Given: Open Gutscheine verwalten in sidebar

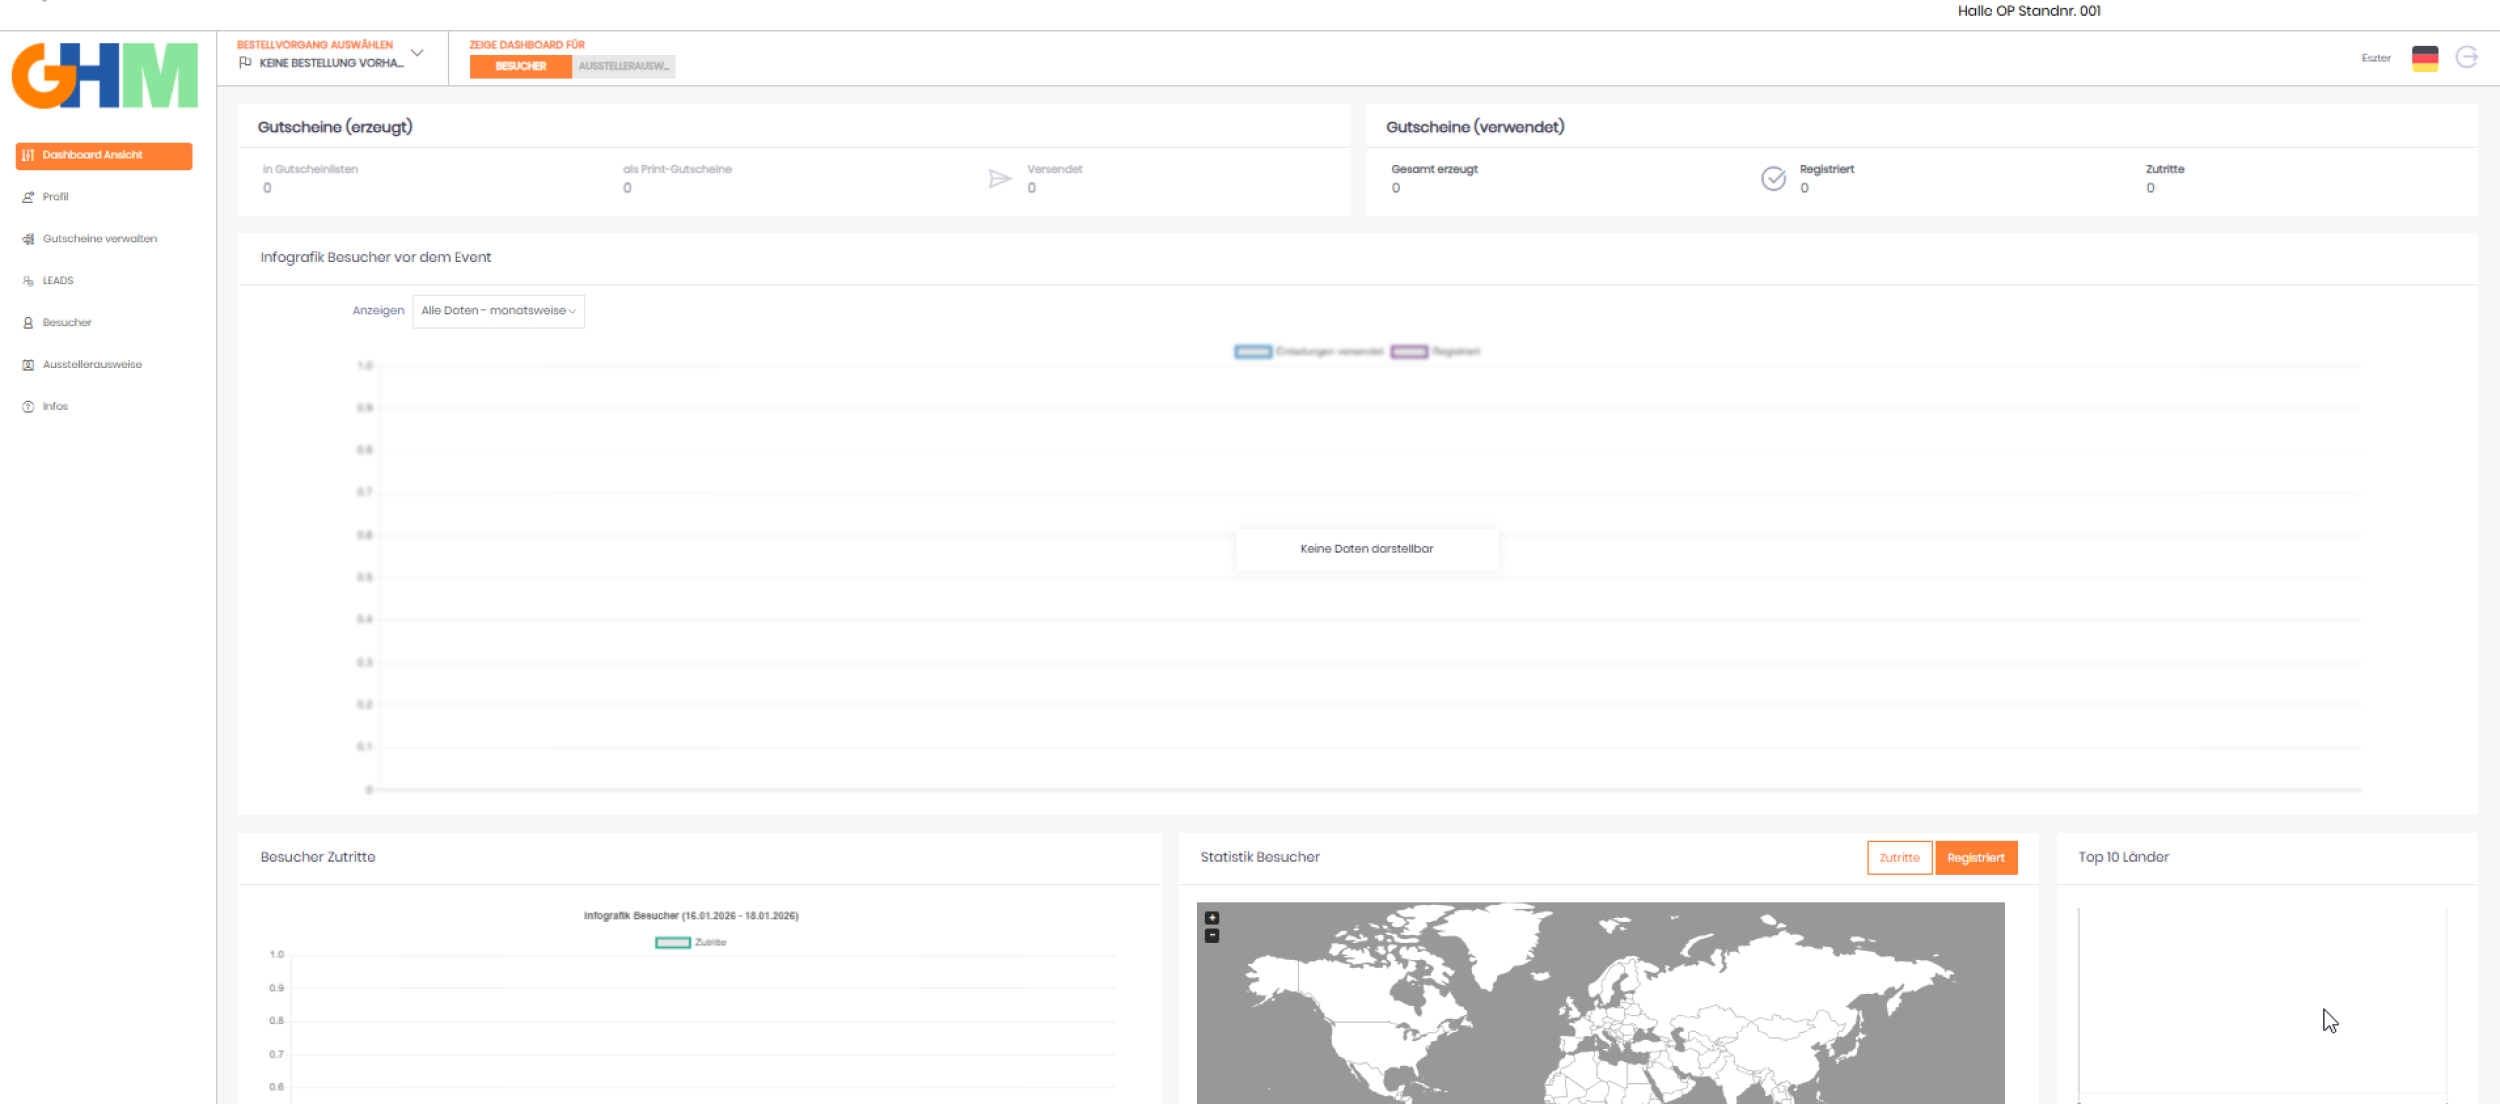Looking at the screenshot, I should point(99,239).
